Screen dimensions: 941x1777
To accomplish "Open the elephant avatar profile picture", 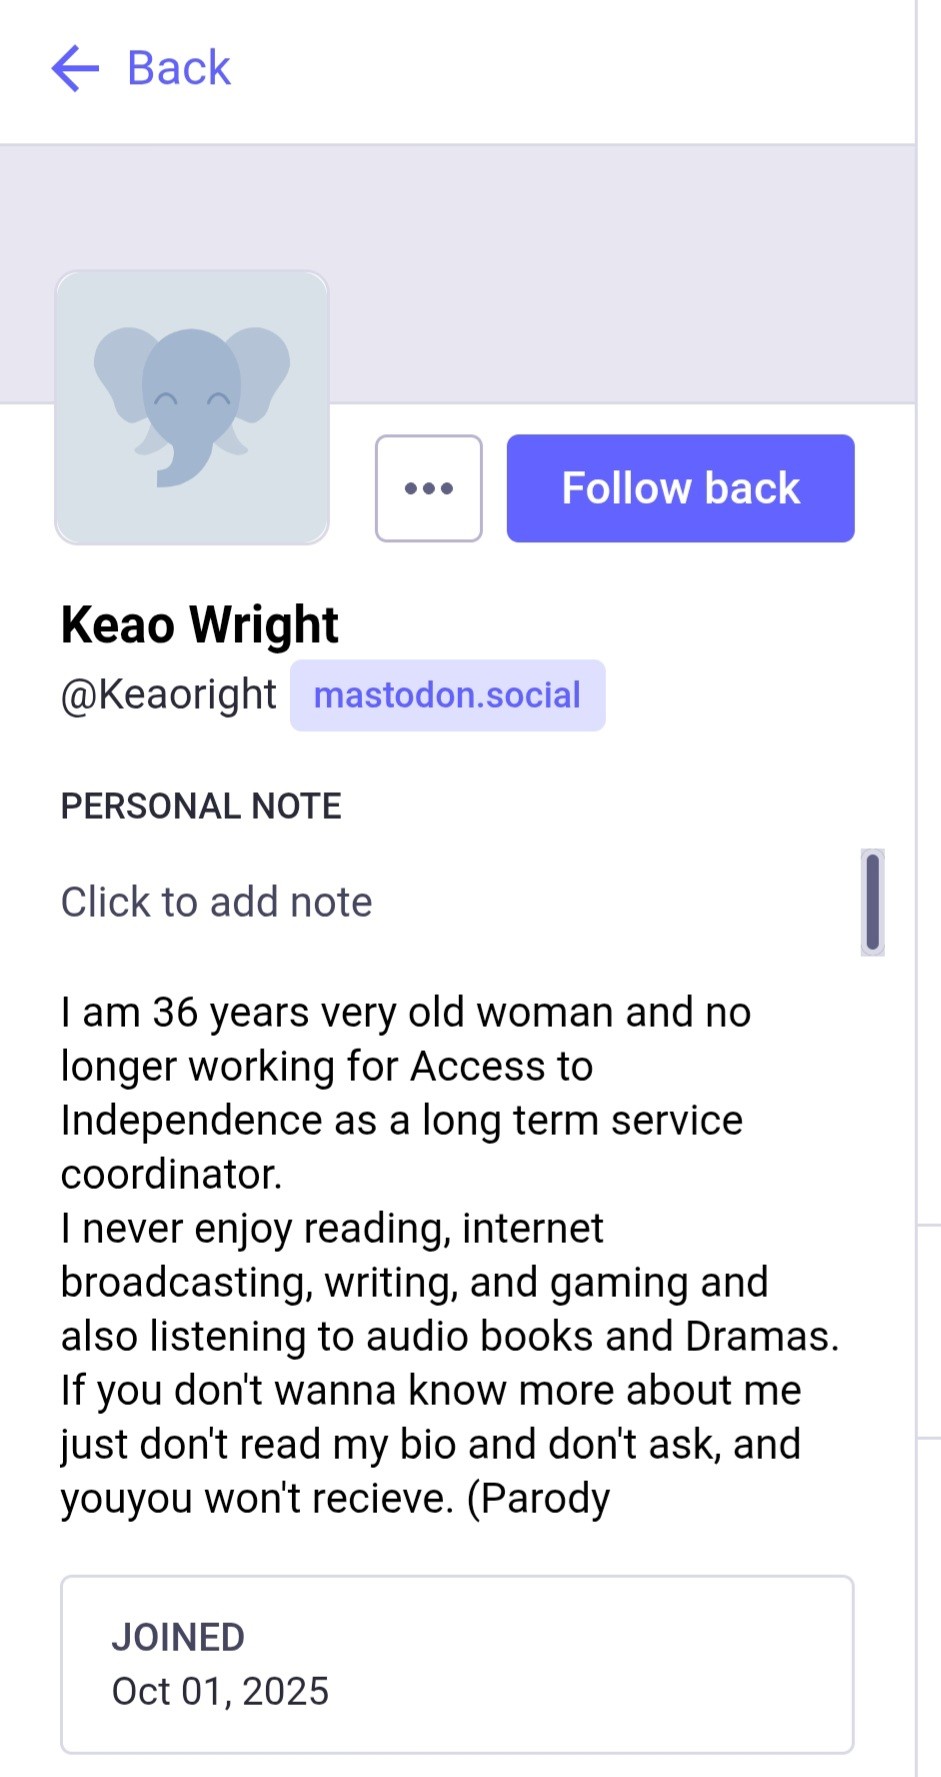I will pos(192,407).
